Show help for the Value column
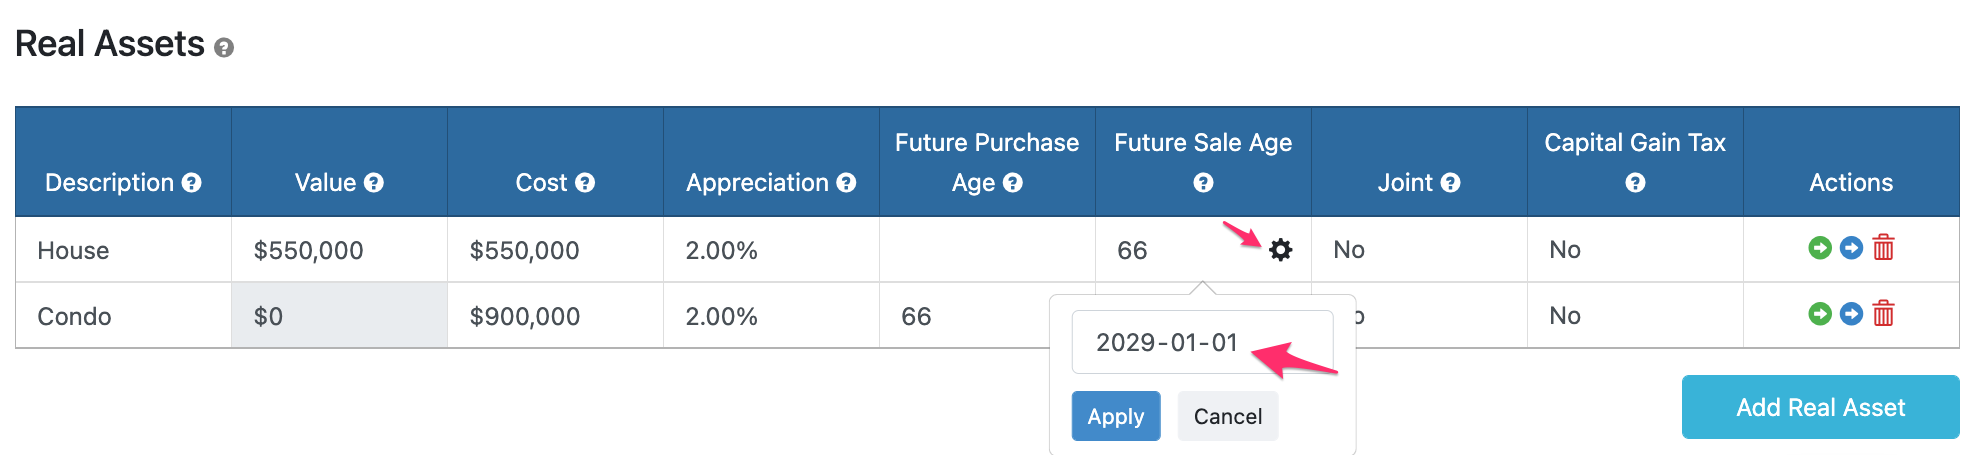The image size is (1969, 455). pos(374,183)
